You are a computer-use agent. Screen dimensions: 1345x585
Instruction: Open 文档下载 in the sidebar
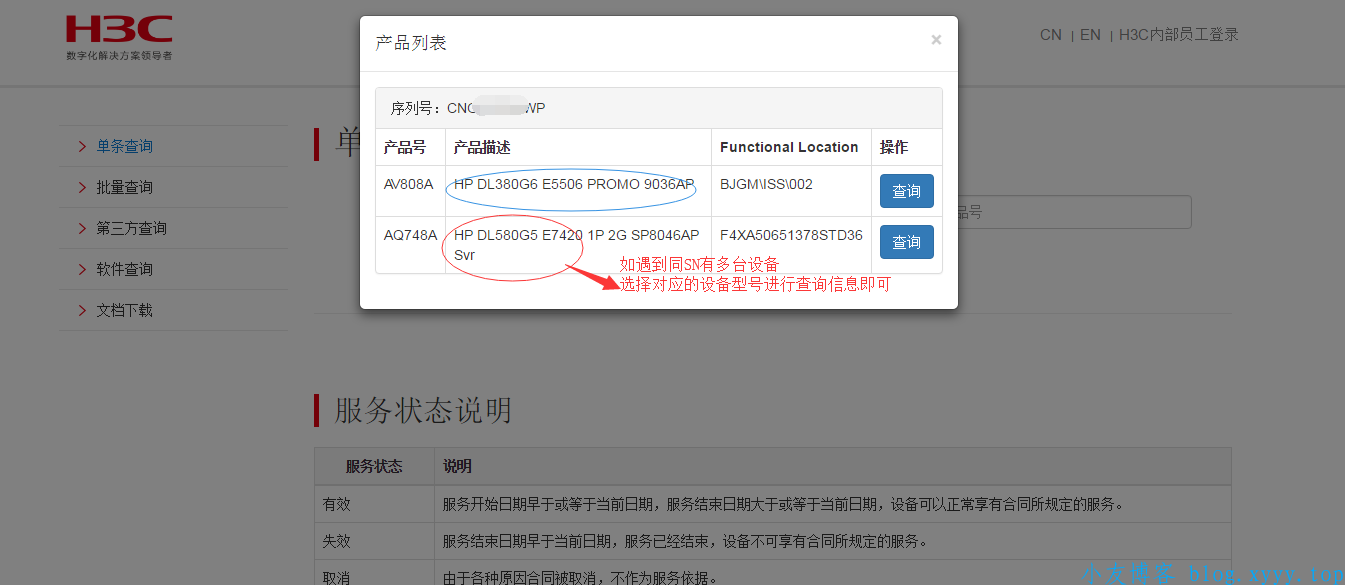pos(124,311)
